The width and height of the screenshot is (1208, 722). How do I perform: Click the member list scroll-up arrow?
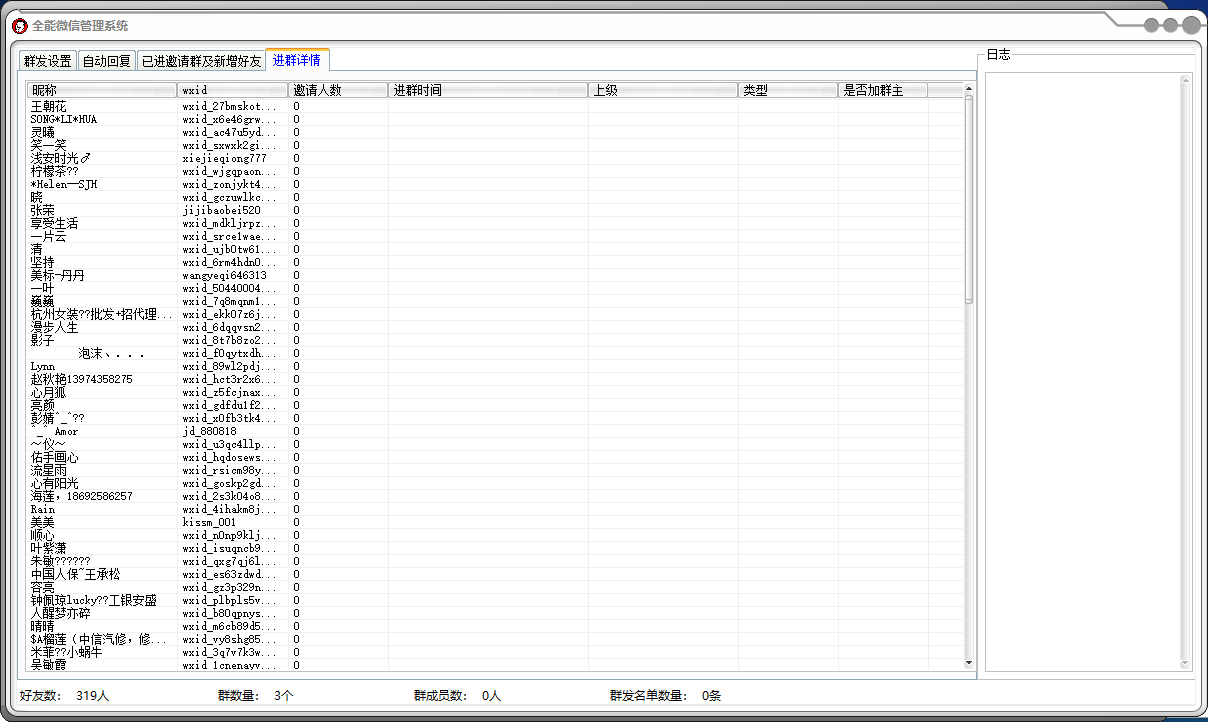point(968,89)
